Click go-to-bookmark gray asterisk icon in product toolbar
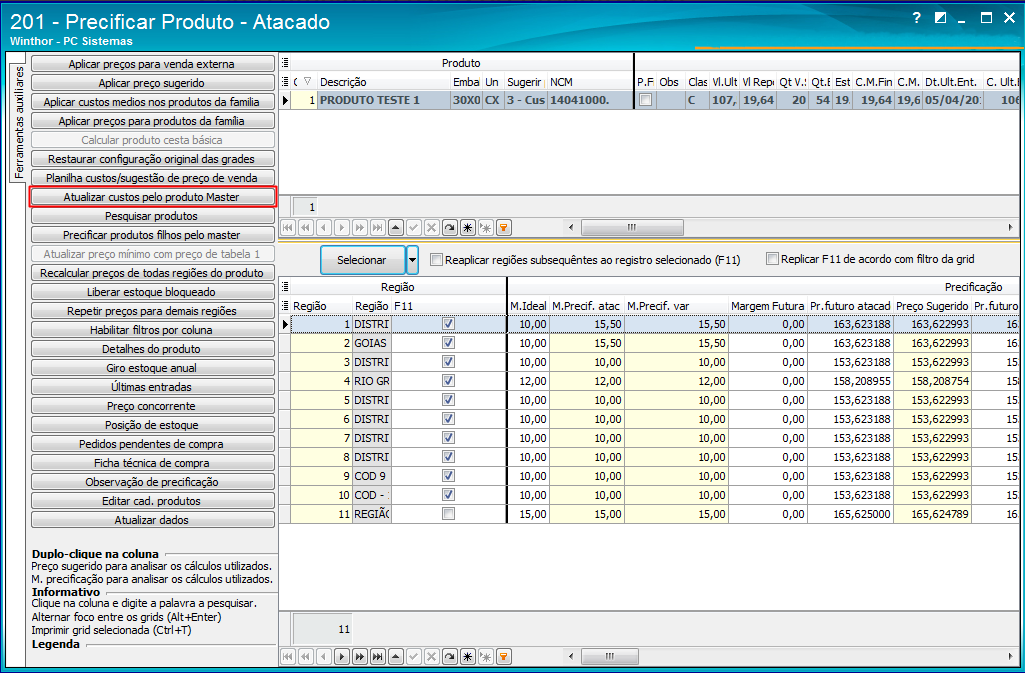Viewport: 1025px width, 673px height. coord(486,227)
